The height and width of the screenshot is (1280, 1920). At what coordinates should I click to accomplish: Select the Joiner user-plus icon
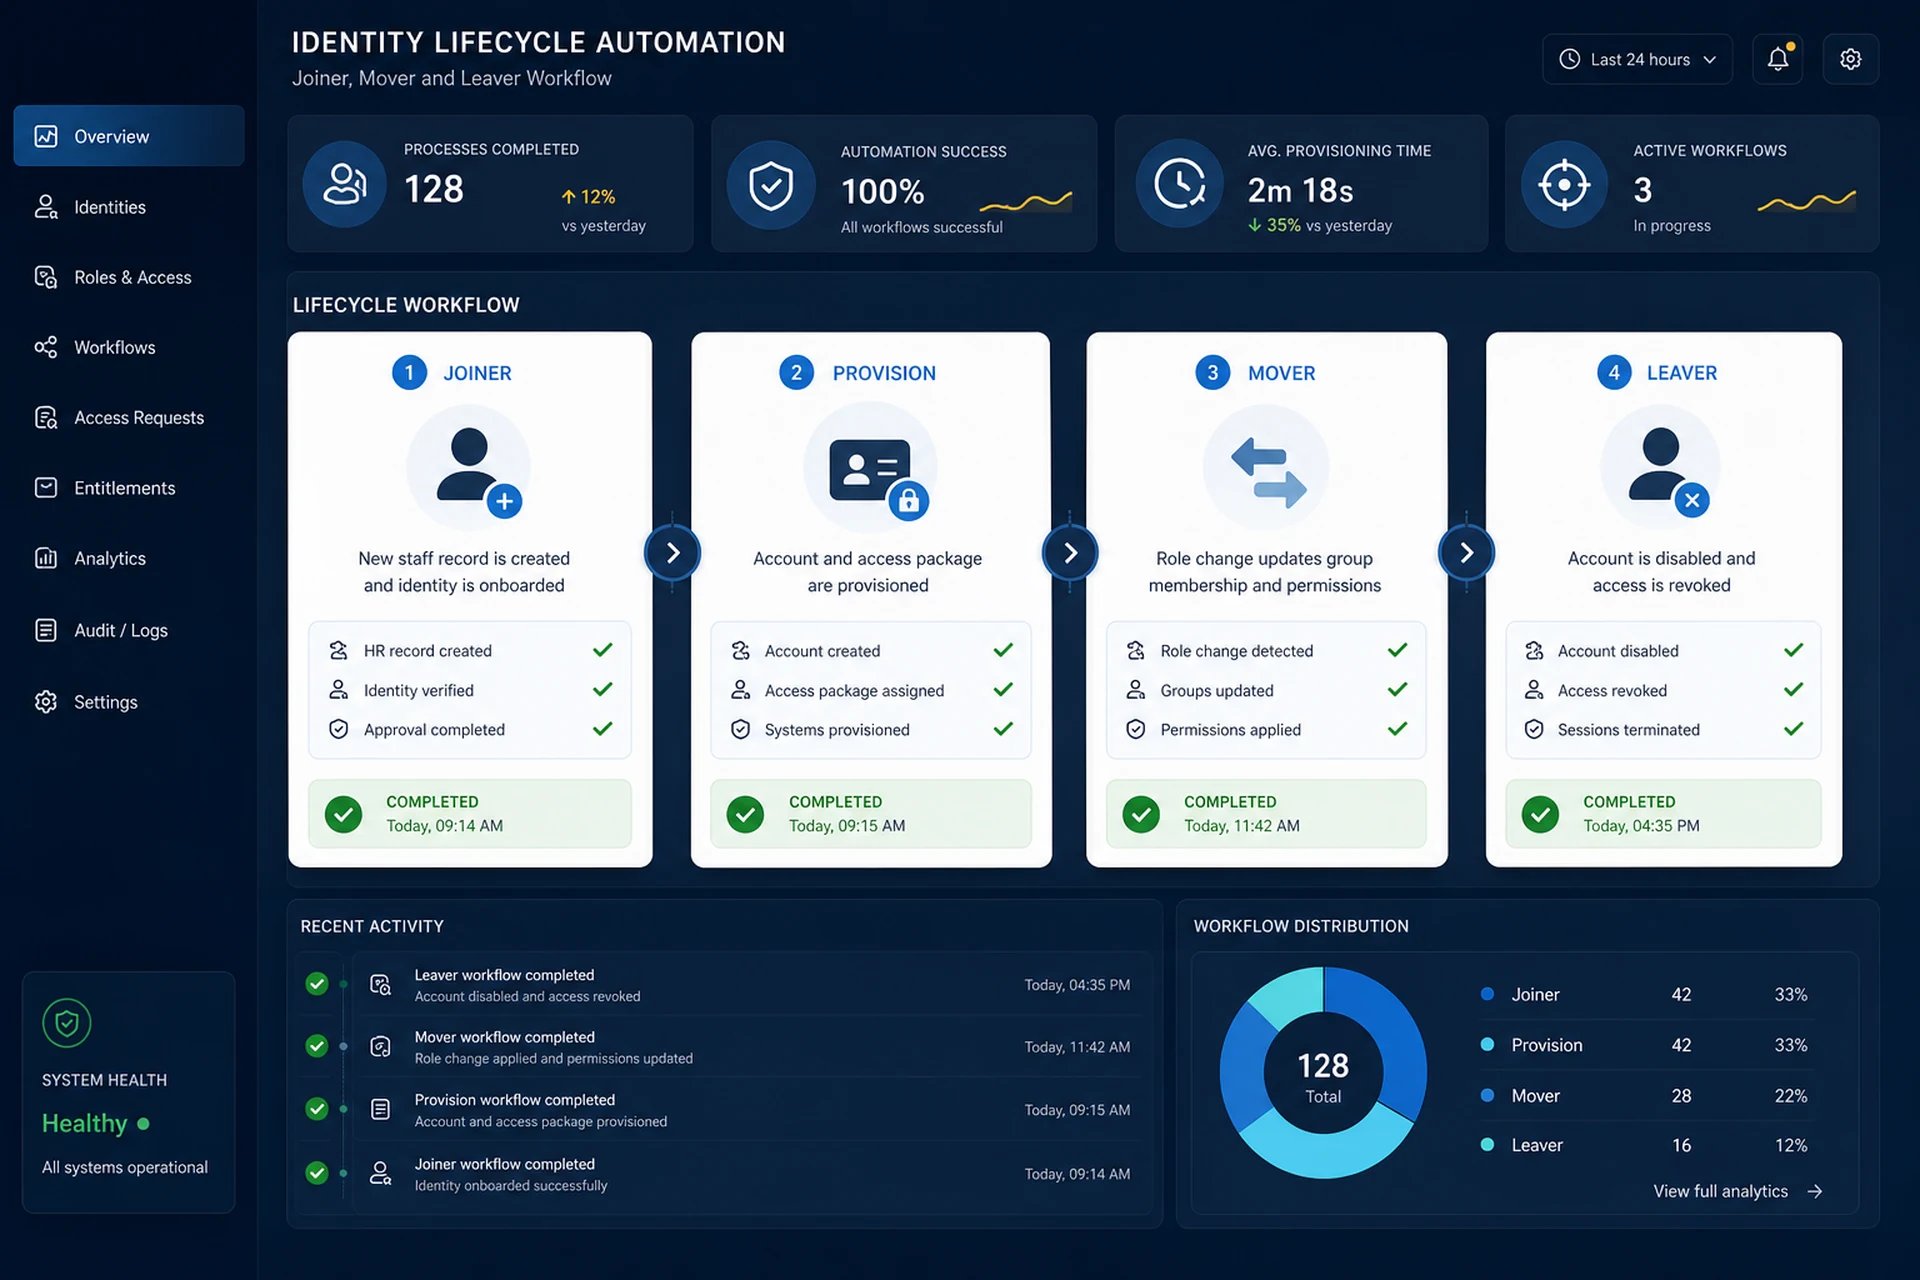click(x=468, y=467)
